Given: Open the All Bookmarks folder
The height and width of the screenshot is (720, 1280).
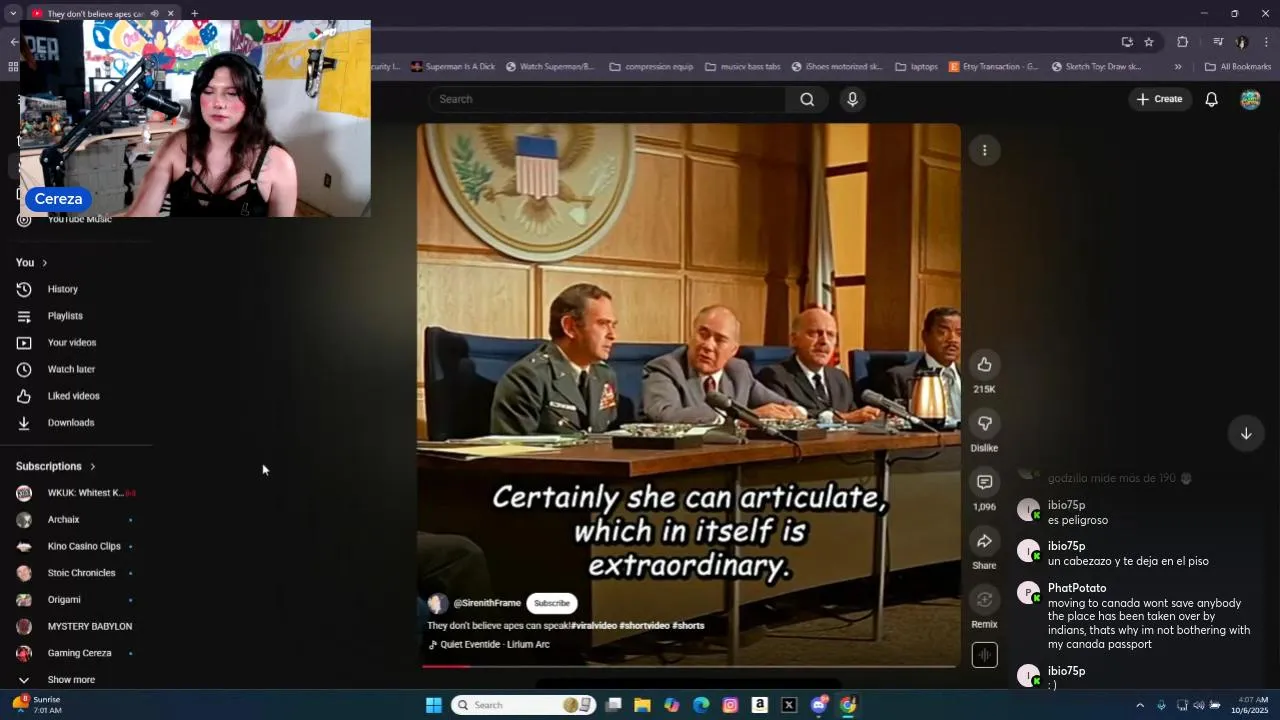Looking at the screenshot, I should tap(1238, 67).
